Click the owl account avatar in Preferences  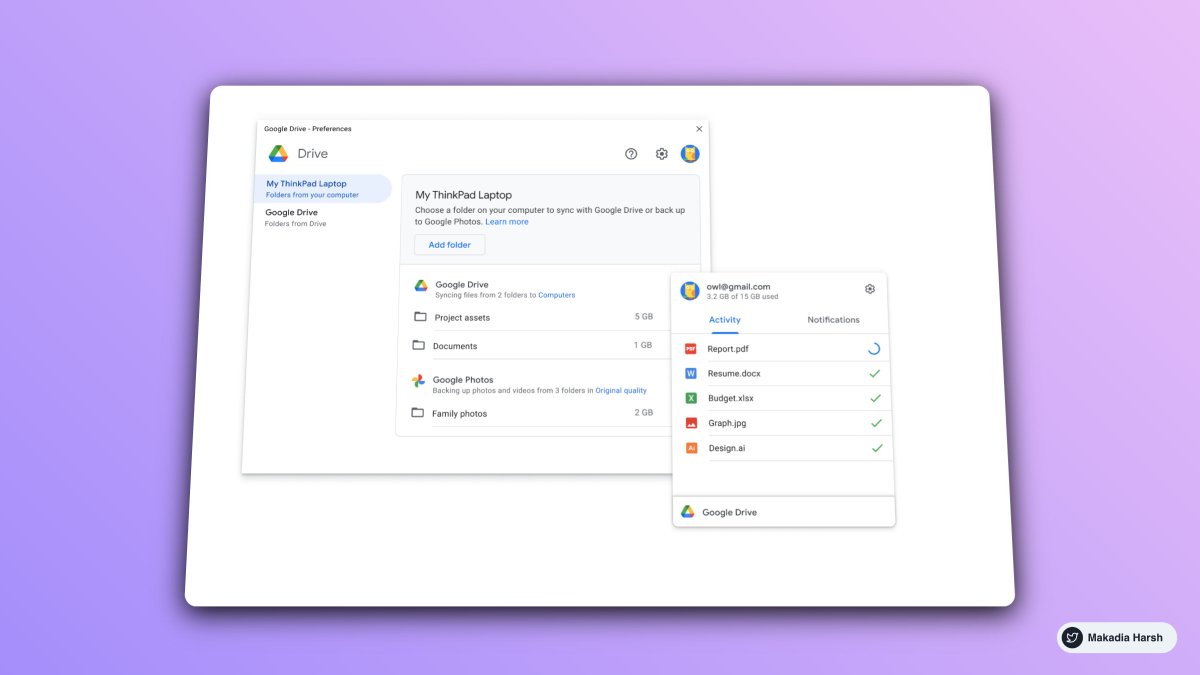(x=689, y=153)
